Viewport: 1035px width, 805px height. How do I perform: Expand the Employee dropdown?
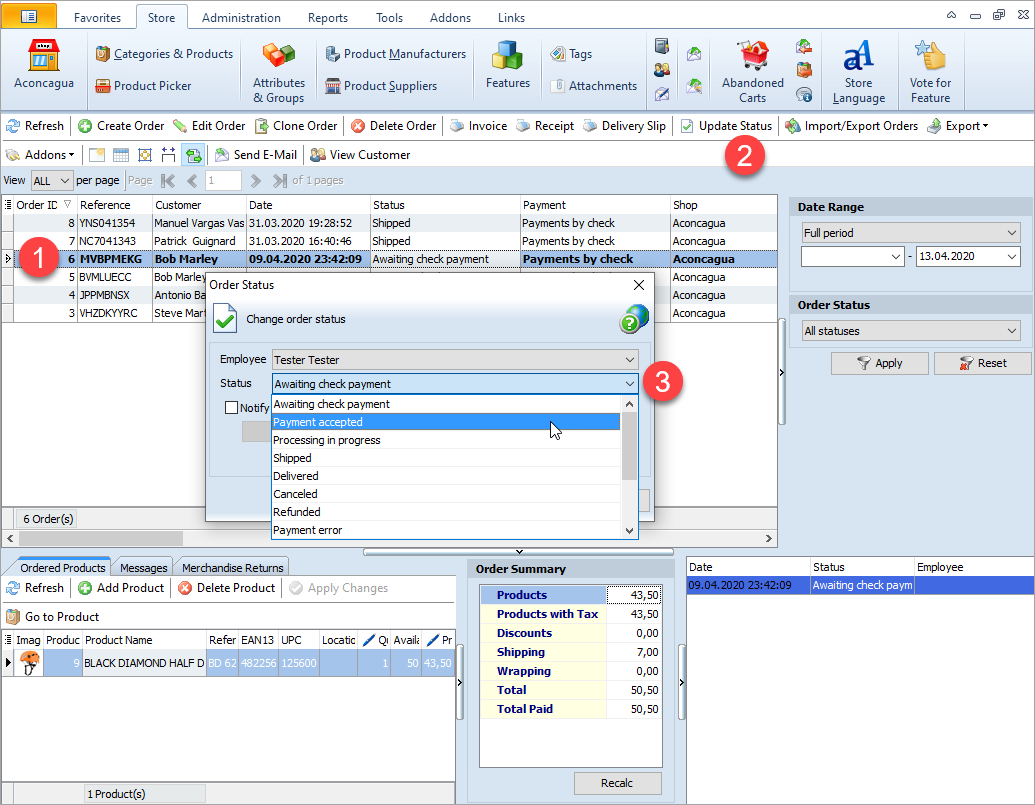point(629,359)
